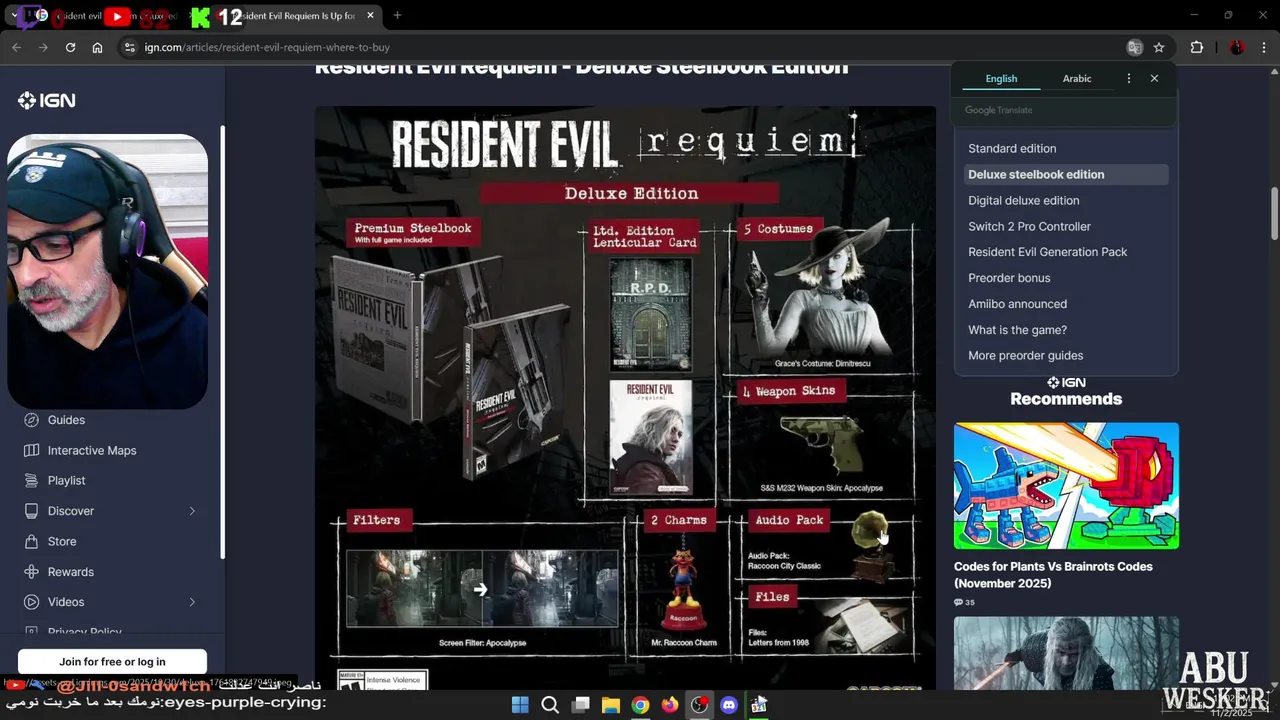
Task: Open the browser extensions puzzle icon
Action: pyautogui.click(x=1197, y=47)
